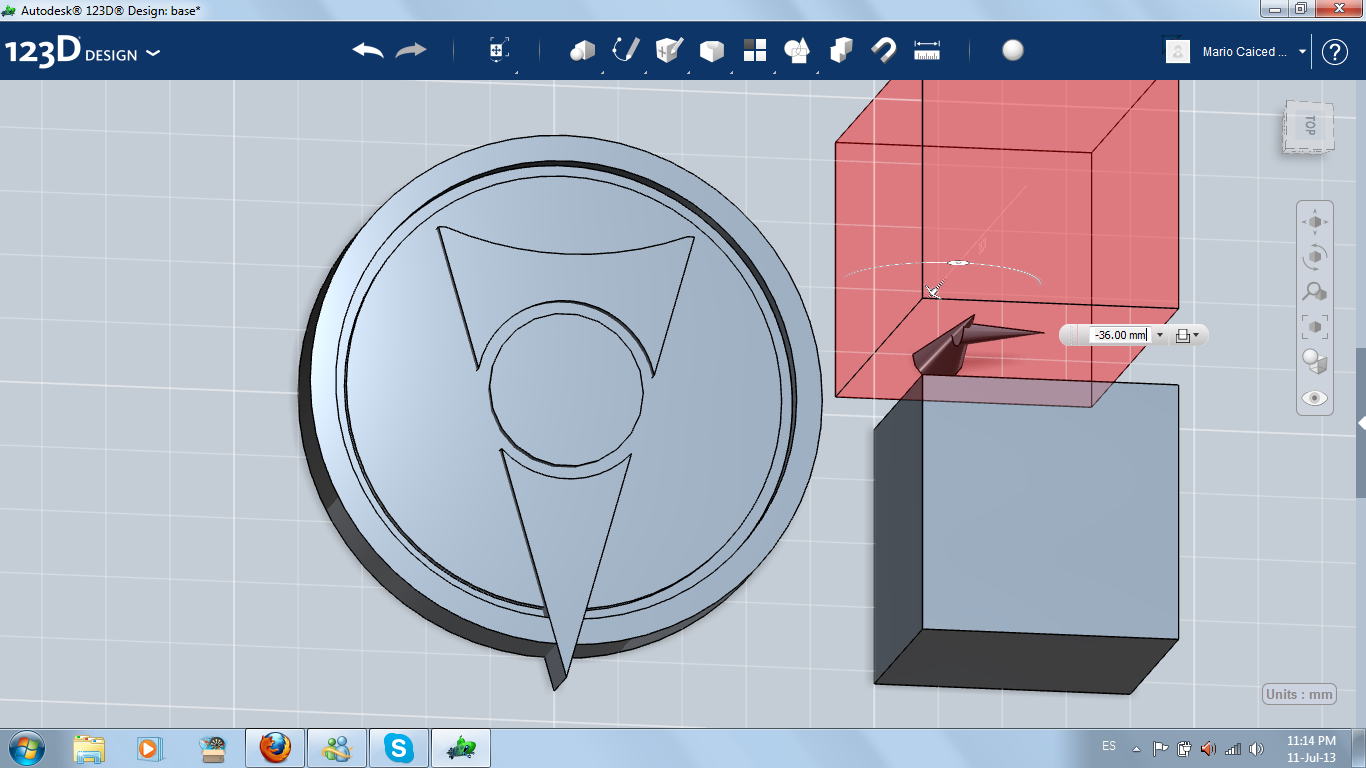Image resolution: width=1366 pixels, height=768 pixels.
Task: Open the Help question mark
Action: 1335,52
